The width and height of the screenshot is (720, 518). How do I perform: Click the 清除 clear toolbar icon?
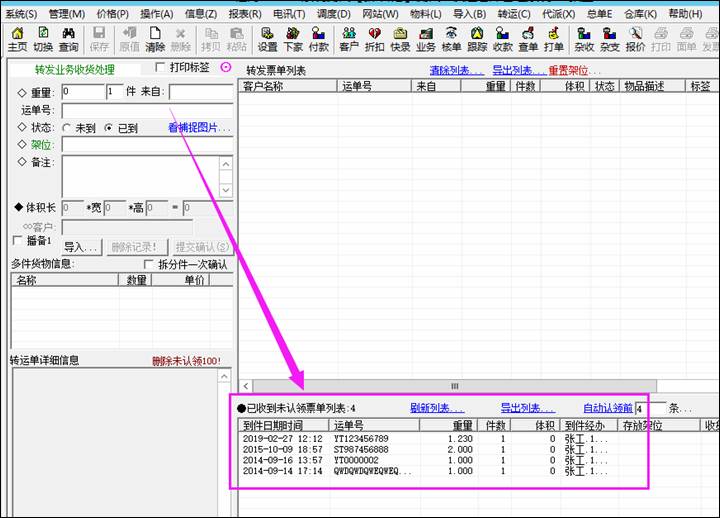coord(155,39)
